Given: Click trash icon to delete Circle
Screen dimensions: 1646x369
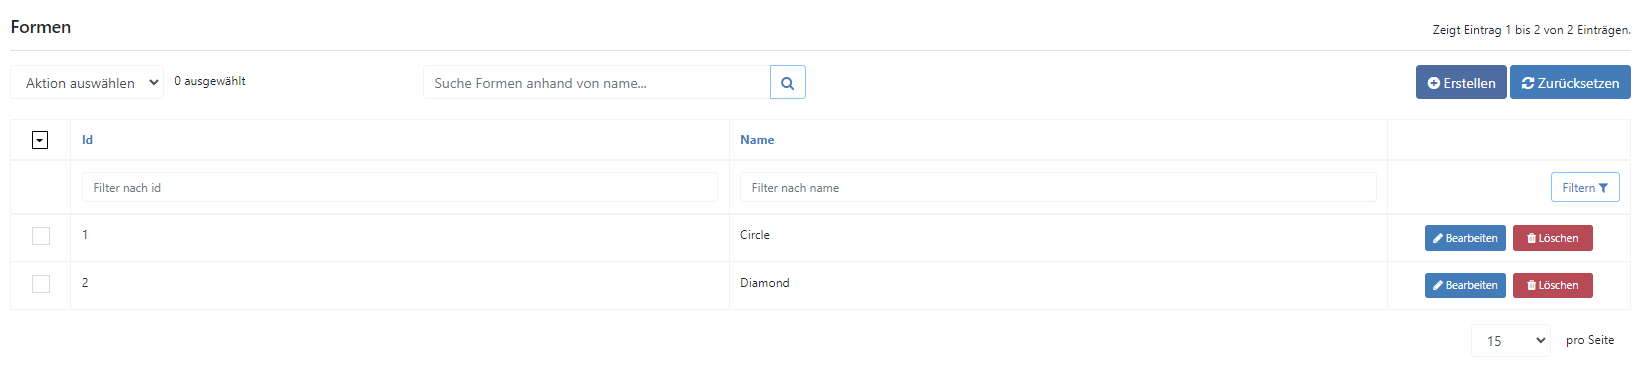Looking at the screenshot, I should coord(1531,238).
